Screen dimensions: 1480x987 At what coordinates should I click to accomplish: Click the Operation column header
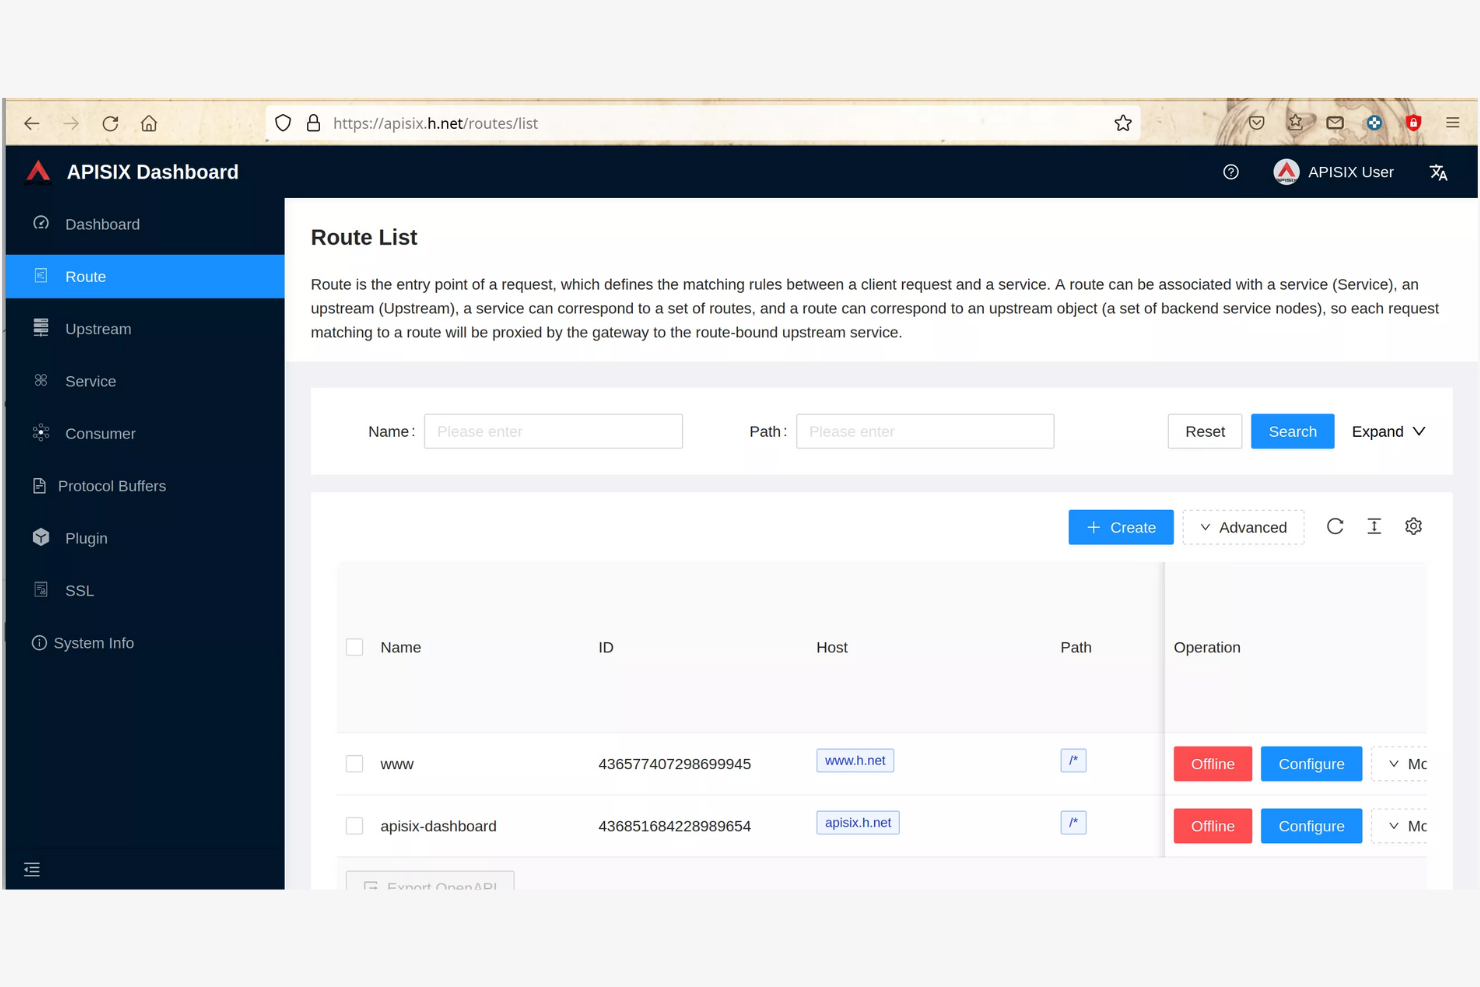(1207, 647)
